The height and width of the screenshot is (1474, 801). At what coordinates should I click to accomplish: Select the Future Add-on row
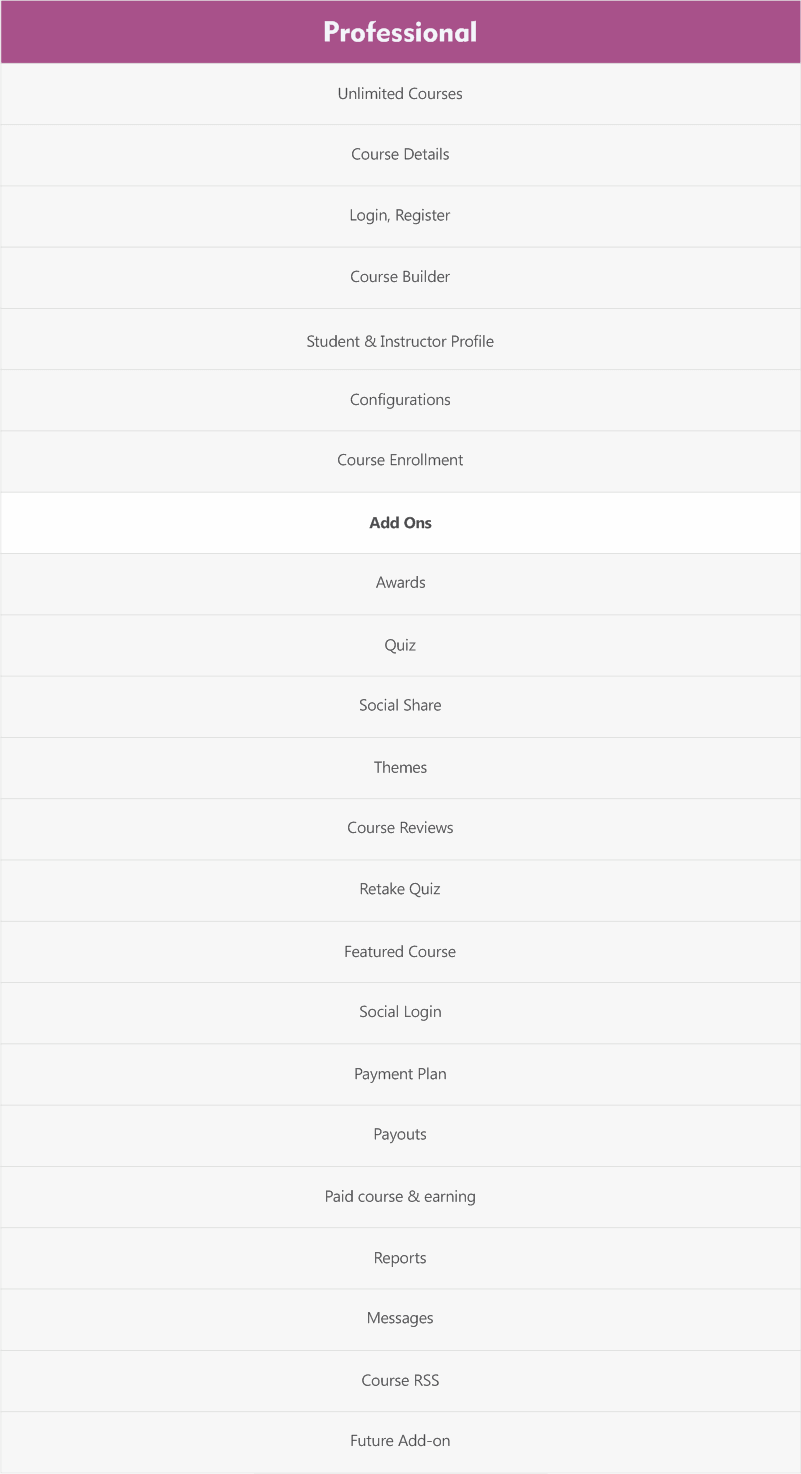(x=400, y=1441)
